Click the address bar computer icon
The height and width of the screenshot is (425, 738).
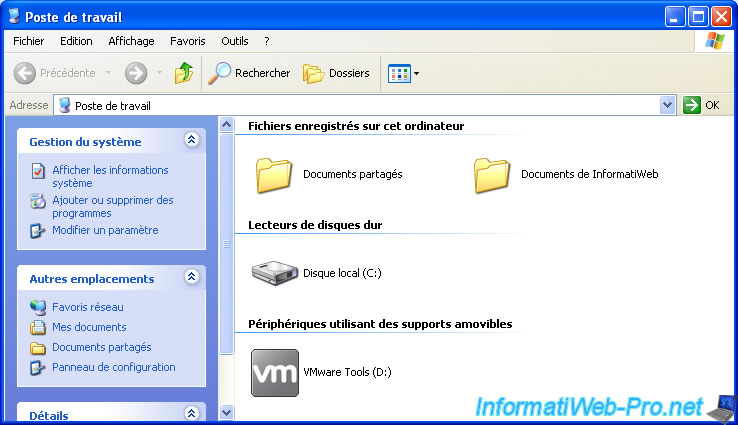pyautogui.click(x=65, y=105)
